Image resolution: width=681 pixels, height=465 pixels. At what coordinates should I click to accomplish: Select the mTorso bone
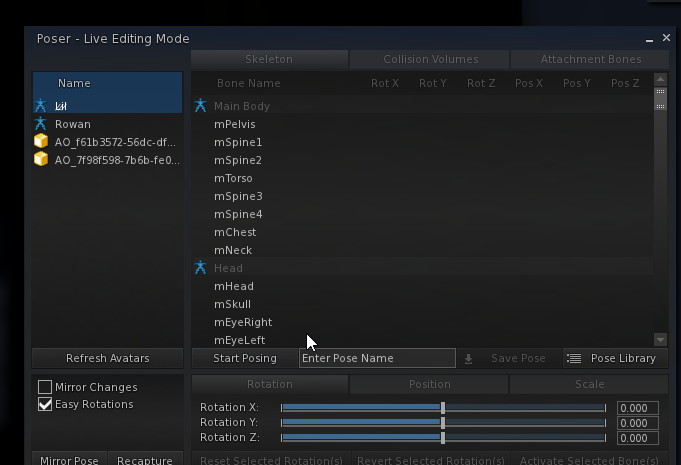[423, 178]
